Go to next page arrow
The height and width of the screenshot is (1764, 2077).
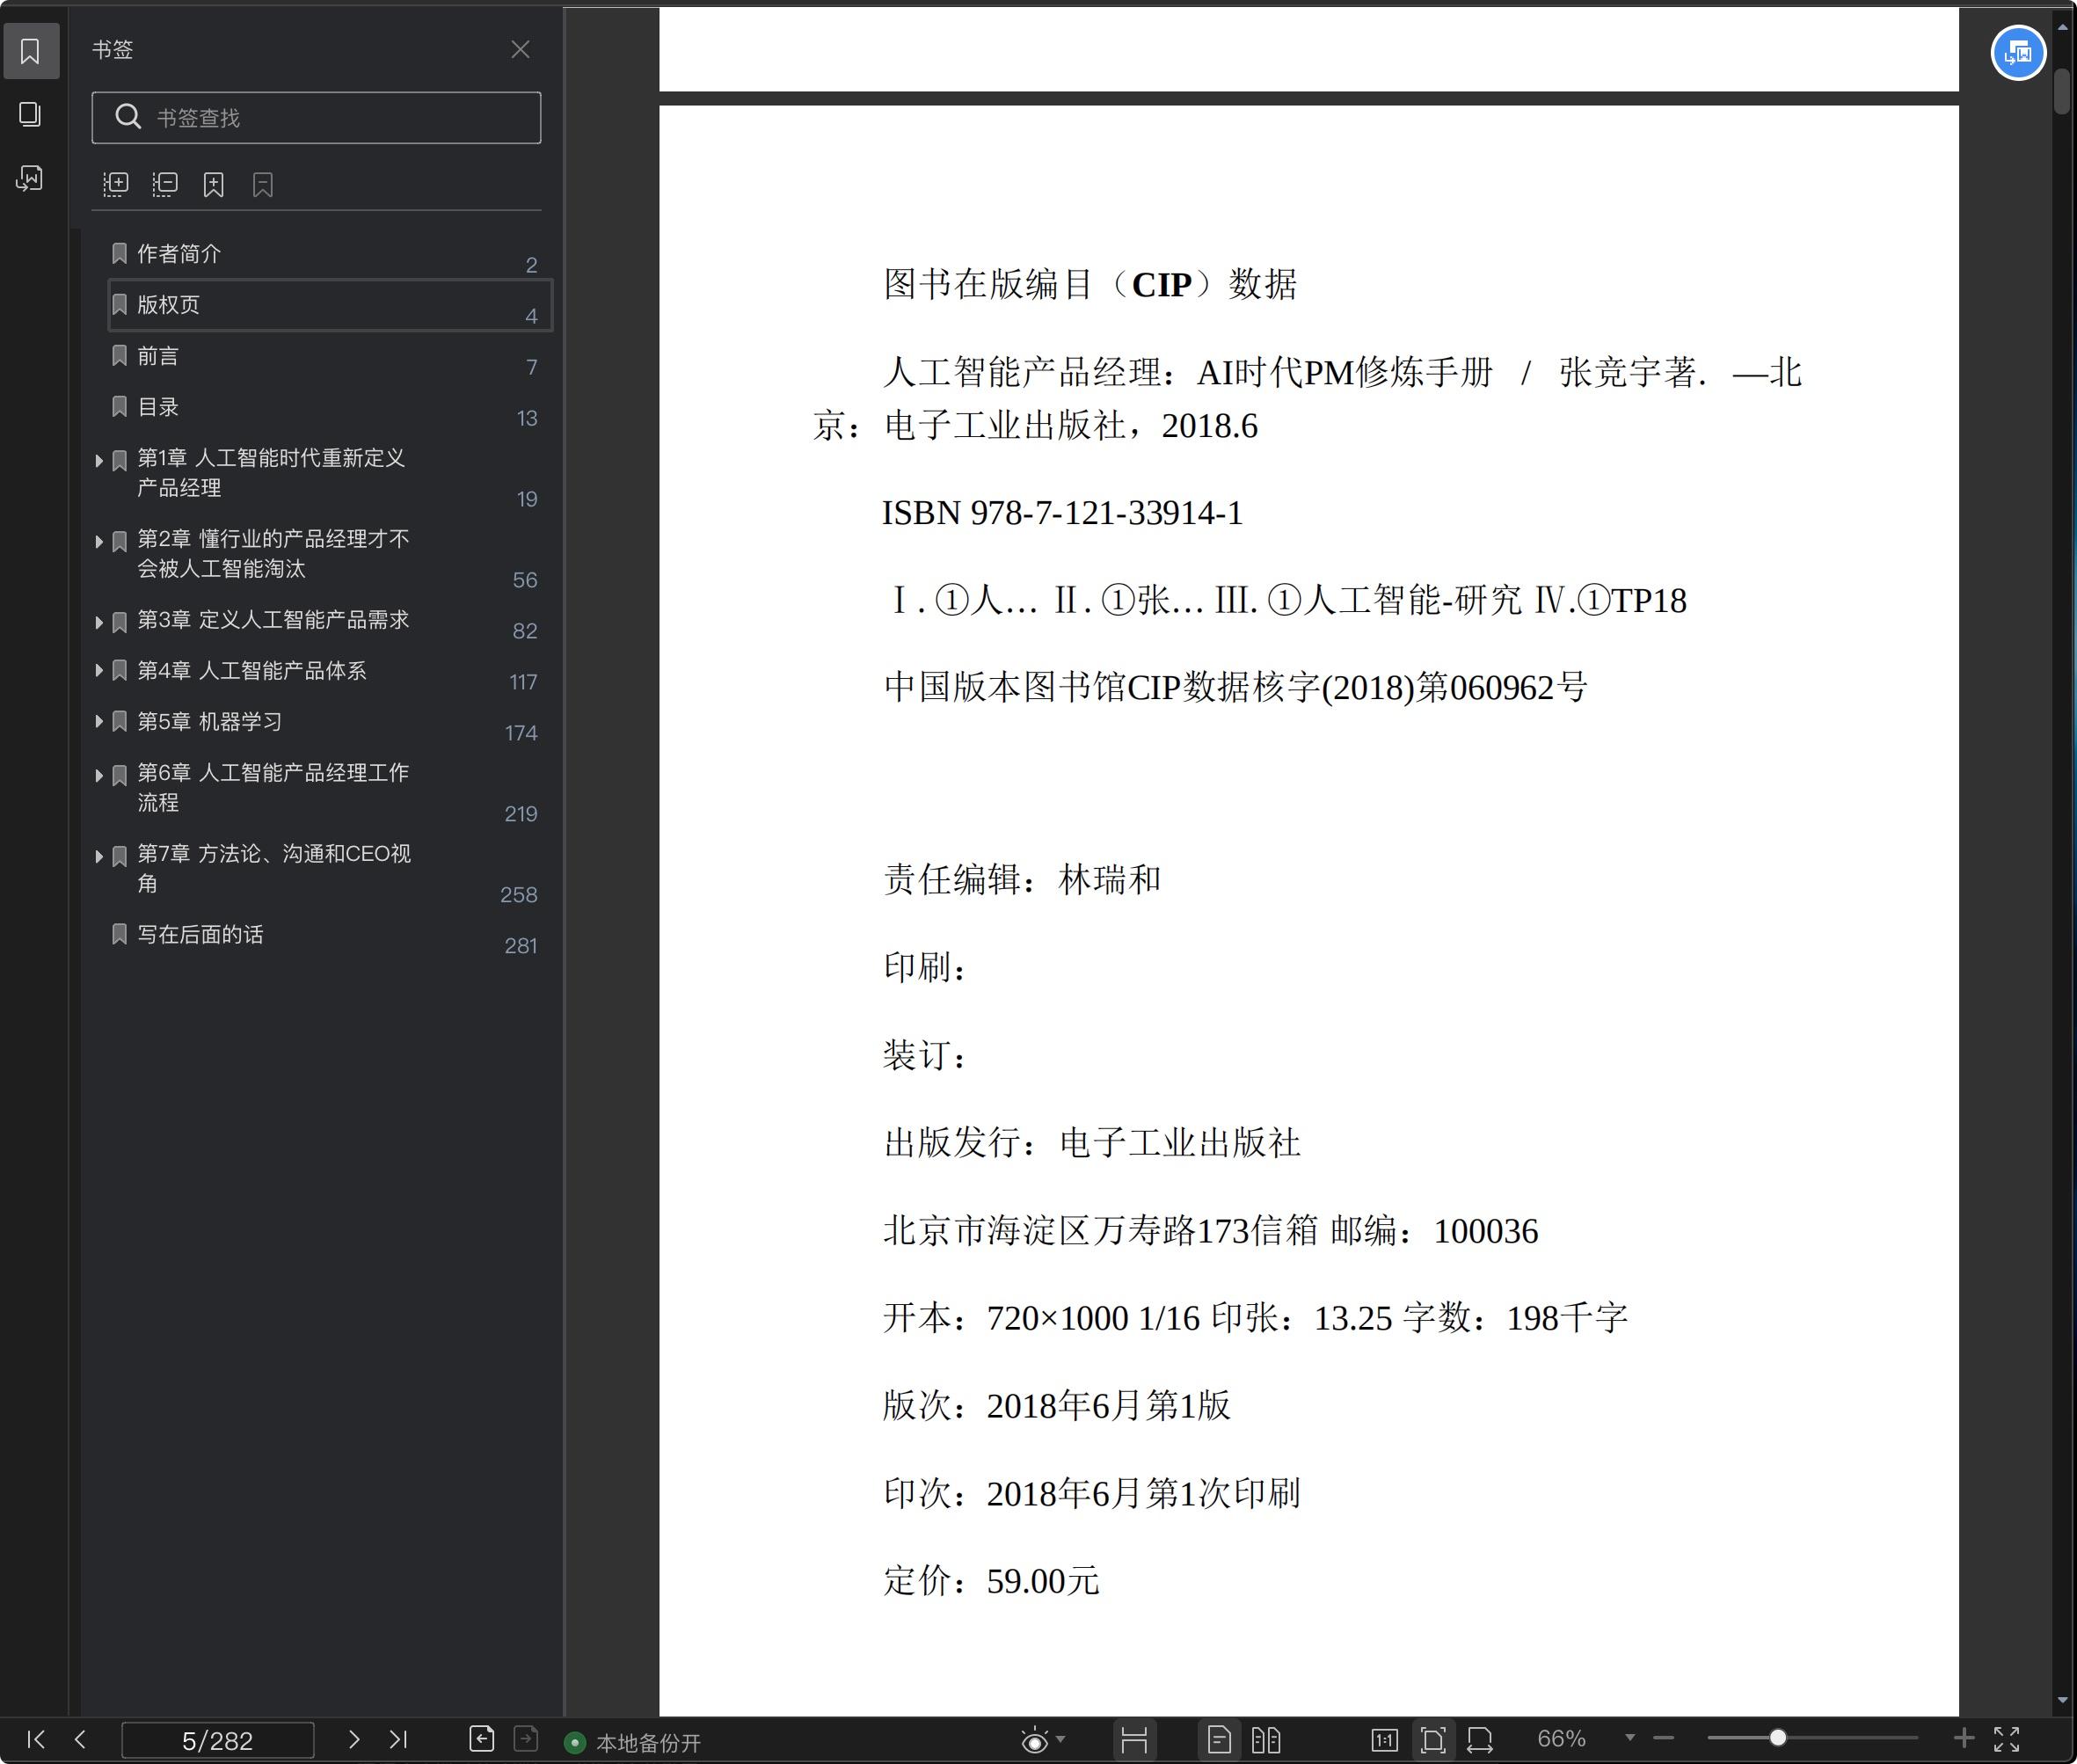(353, 1739)
